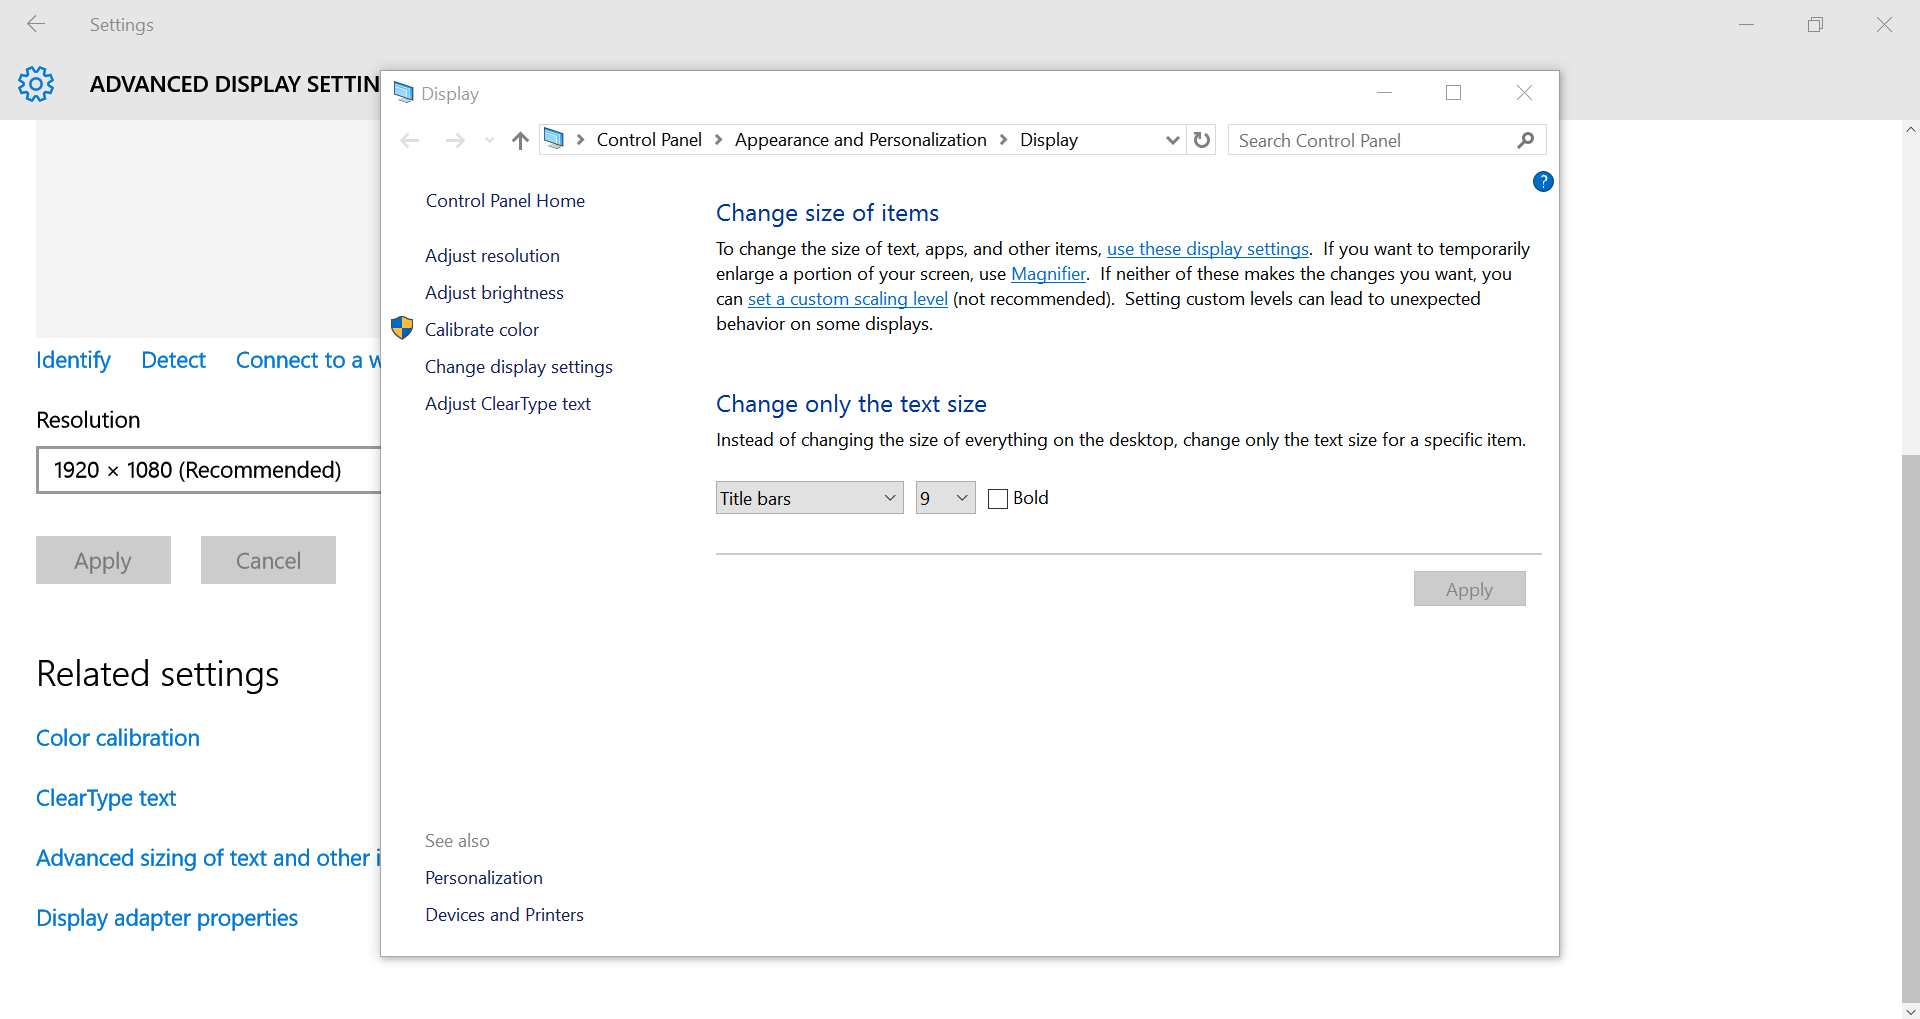The height and width of the screenshot is (1019, 1920).
Task: Expand the chevron before Control Panel breadcrumb
Action: tap(580, 140)
